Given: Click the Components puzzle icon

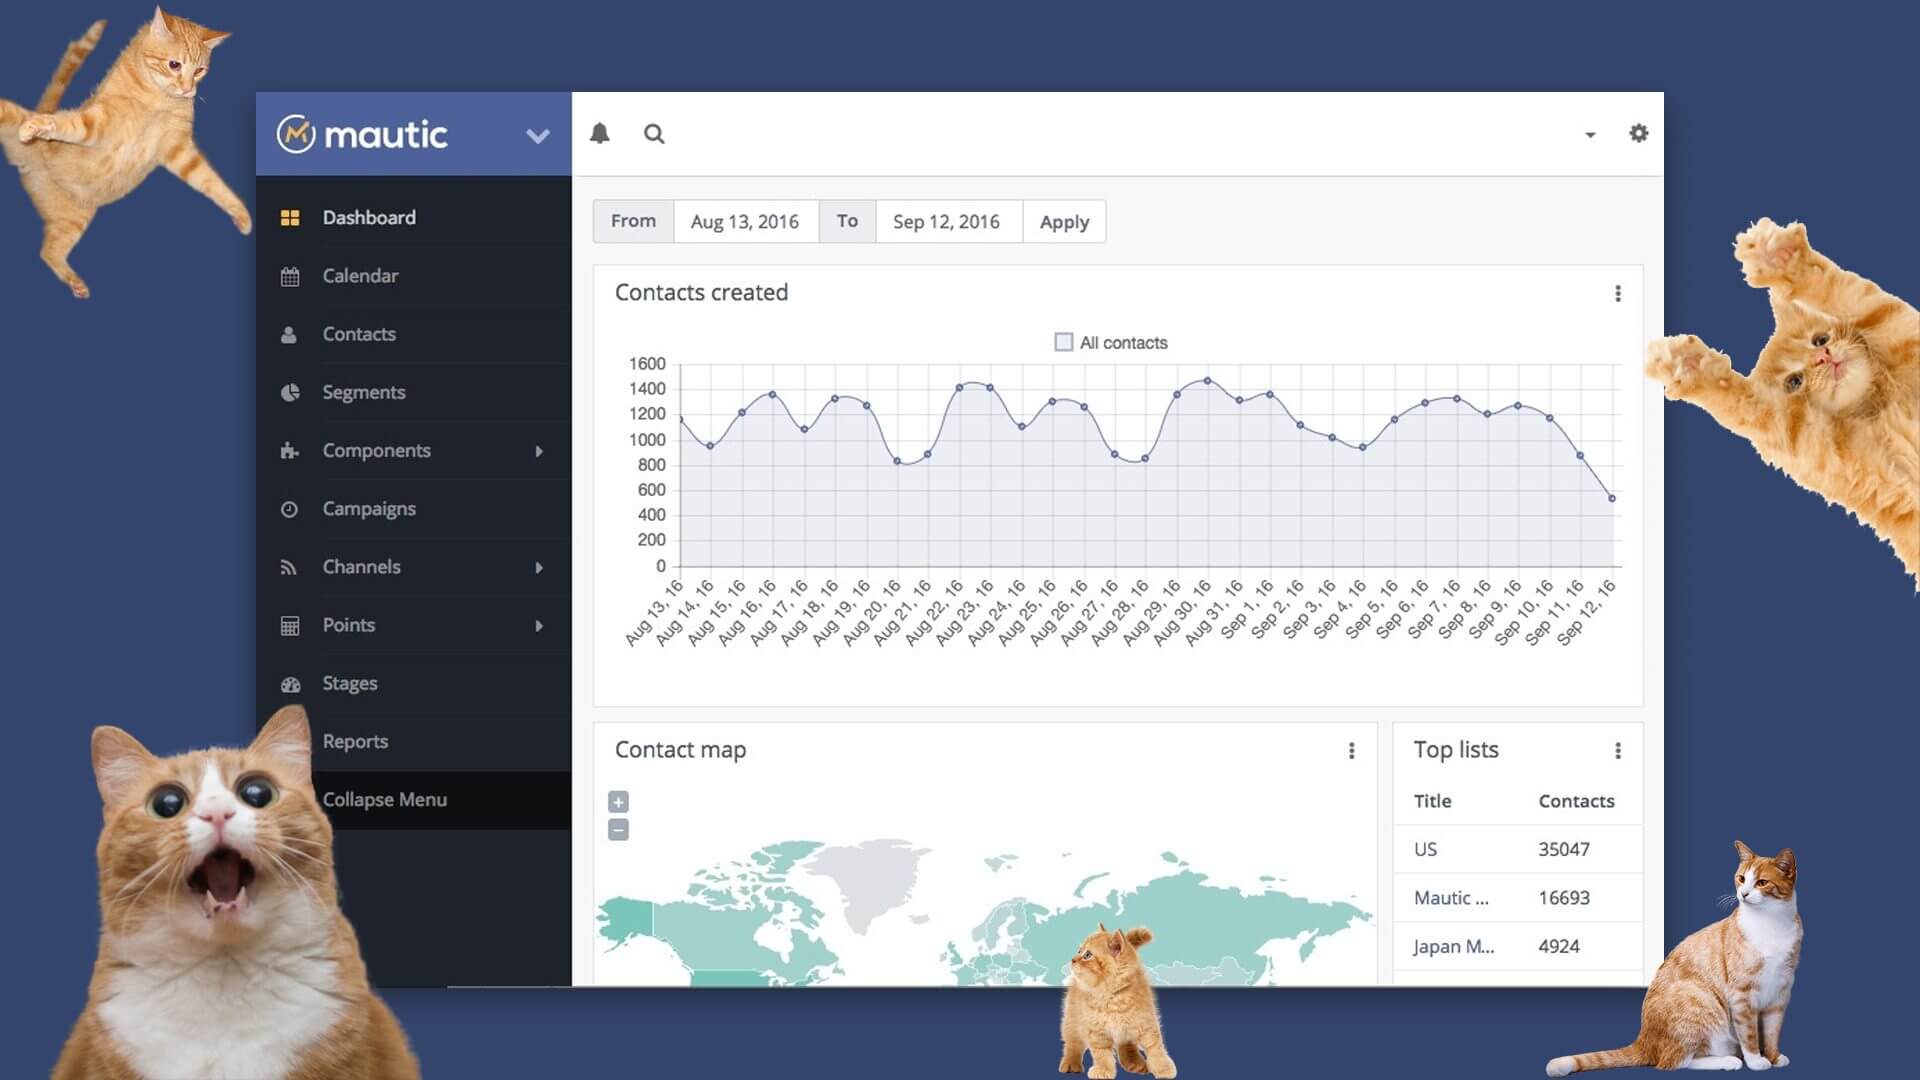Looking at the screenshot, I should pos(290,451).
